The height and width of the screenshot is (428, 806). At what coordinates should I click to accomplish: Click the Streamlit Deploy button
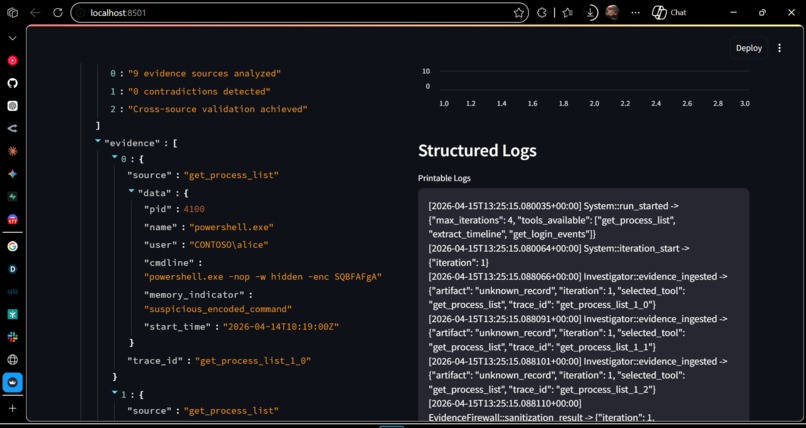[x=748, y=48]
